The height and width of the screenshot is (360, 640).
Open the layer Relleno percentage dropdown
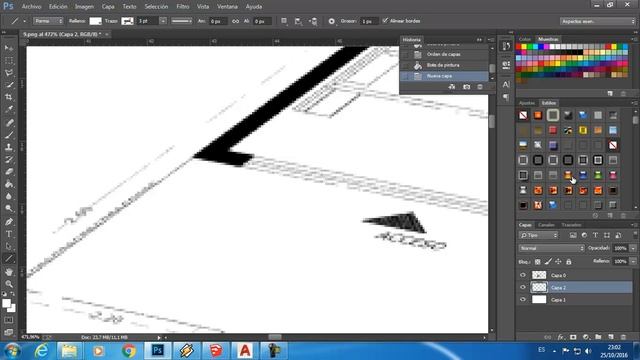(x=633, y=261)
